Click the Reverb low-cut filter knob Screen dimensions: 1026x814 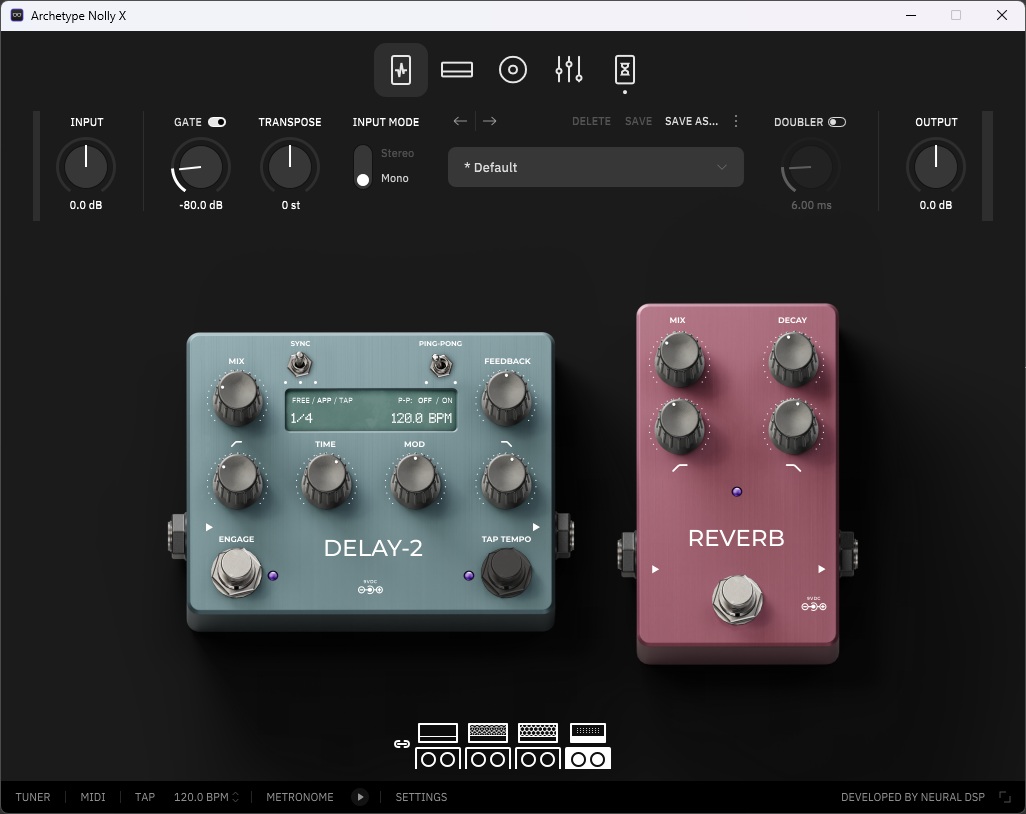[680, 427]
